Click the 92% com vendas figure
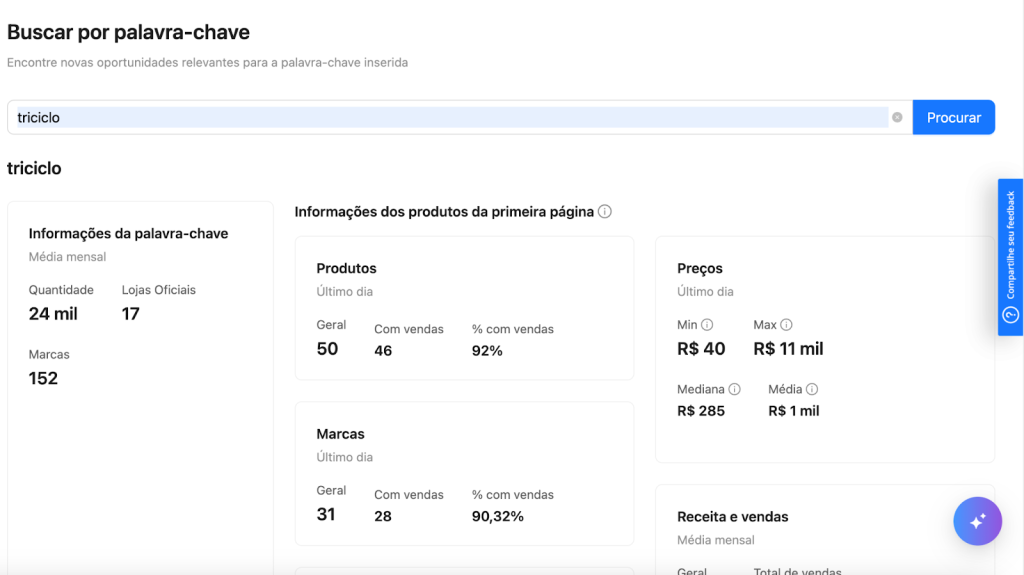Viewport: 1024px width, 575px height. click(x=487, y=351)
